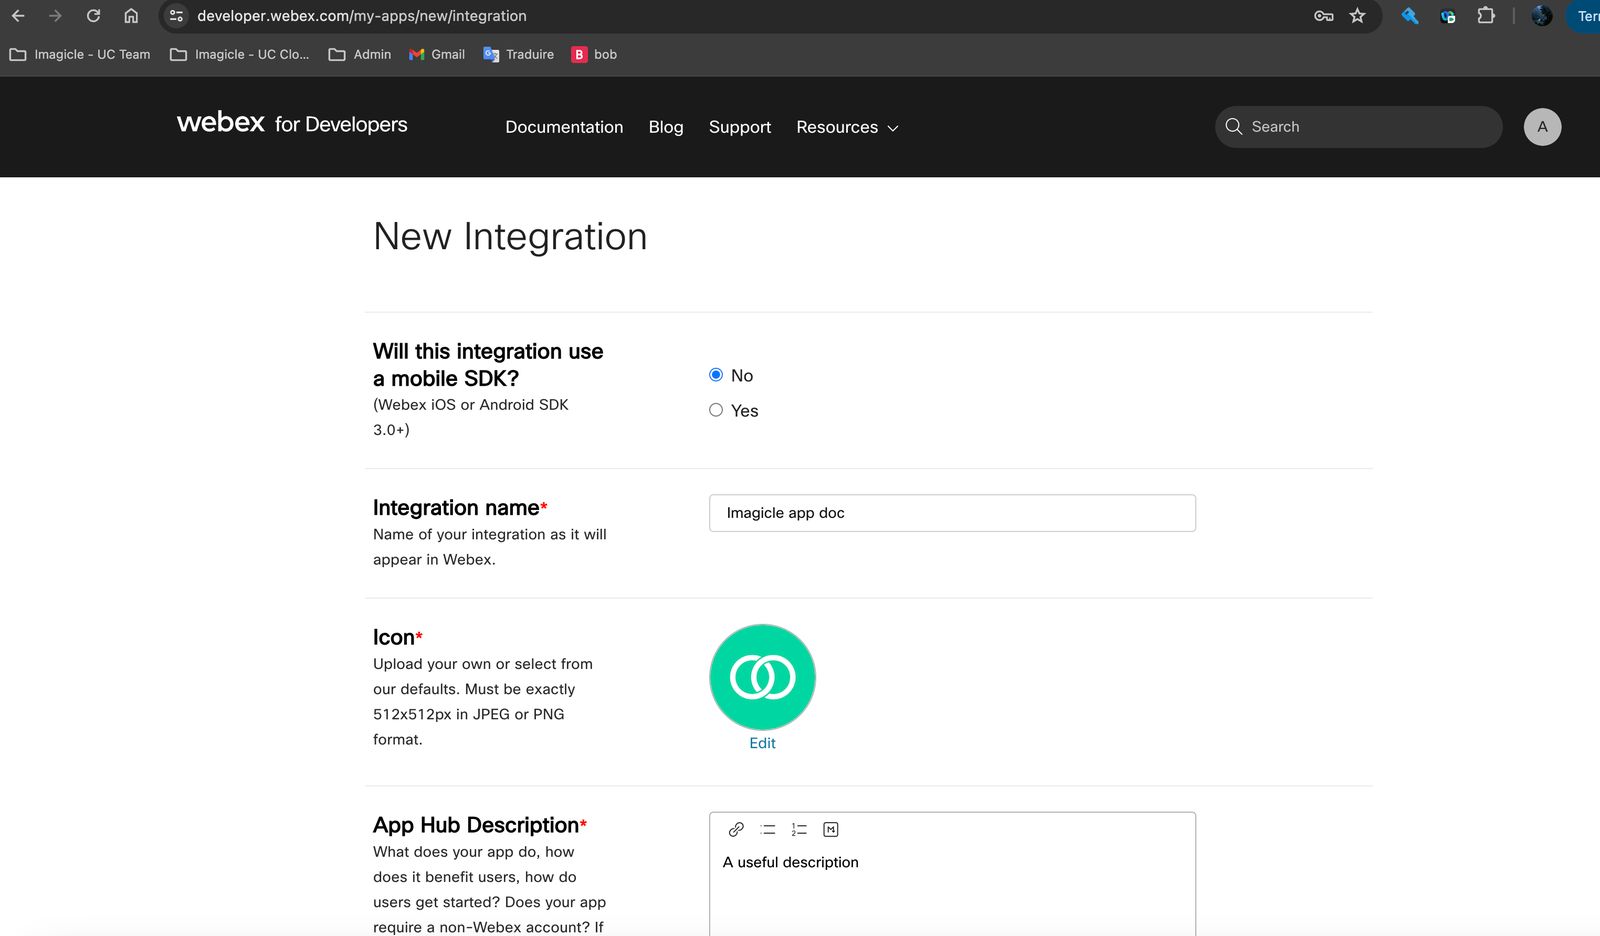Screen dimensions: 1600x936
Task: Reload the page
Action: [93, 16]
